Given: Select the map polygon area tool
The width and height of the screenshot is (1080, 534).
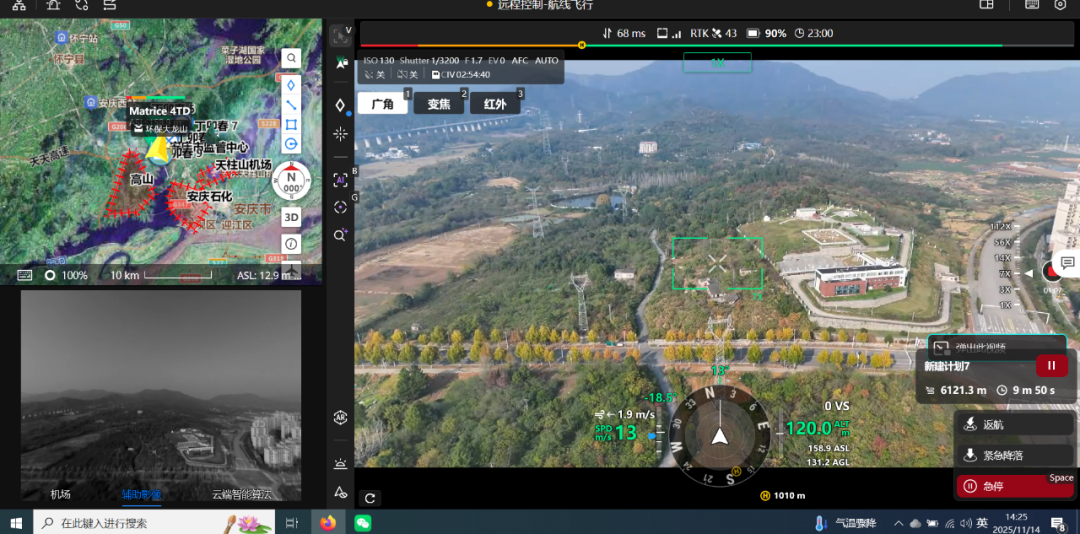Looking at the screenshot, I should (291, 124).
